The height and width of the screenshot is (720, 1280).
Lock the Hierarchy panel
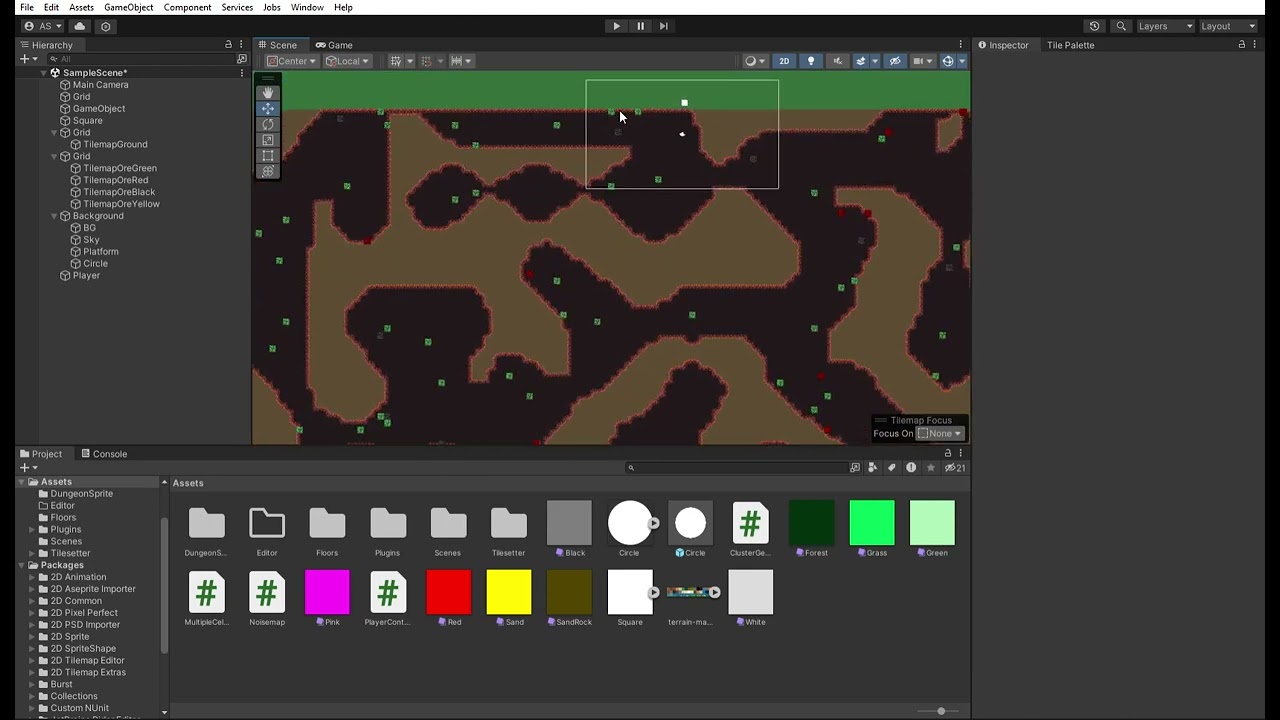point(228,45)
